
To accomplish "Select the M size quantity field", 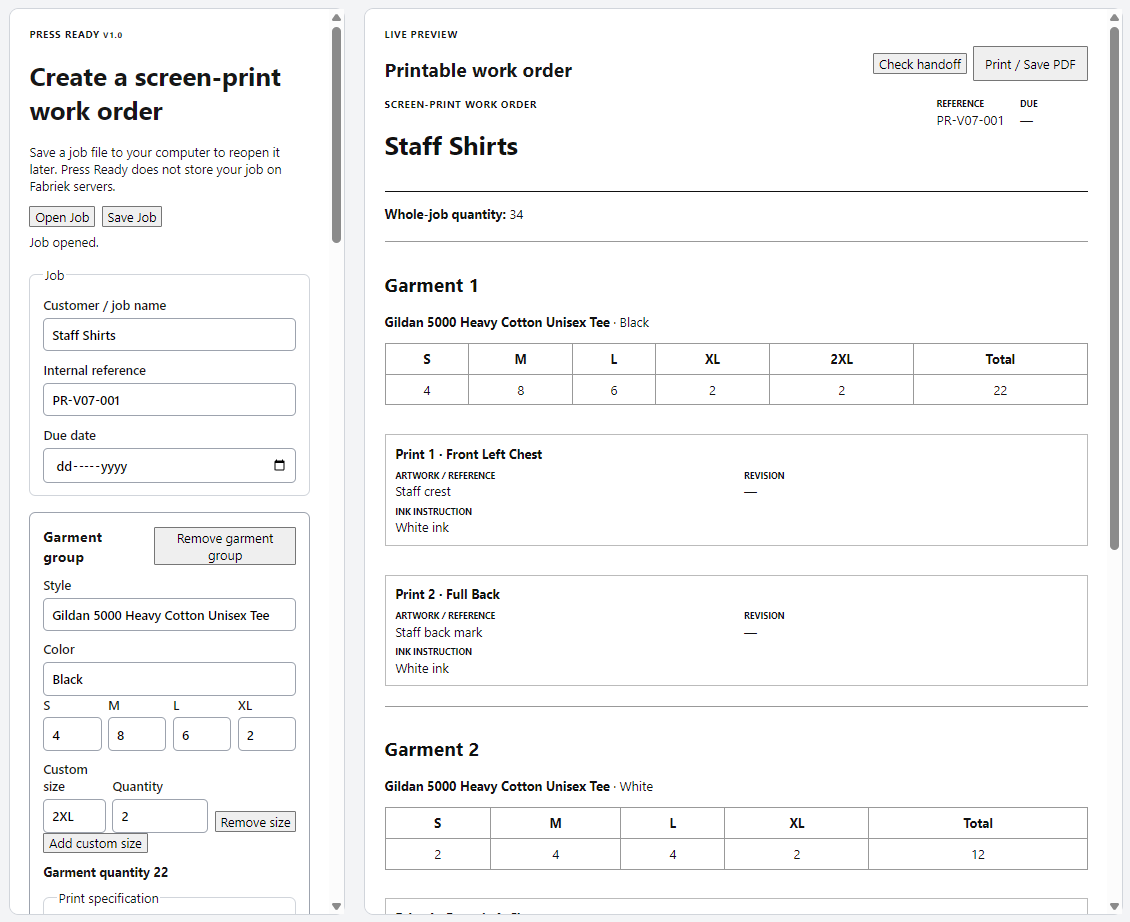I will (137, 735).
